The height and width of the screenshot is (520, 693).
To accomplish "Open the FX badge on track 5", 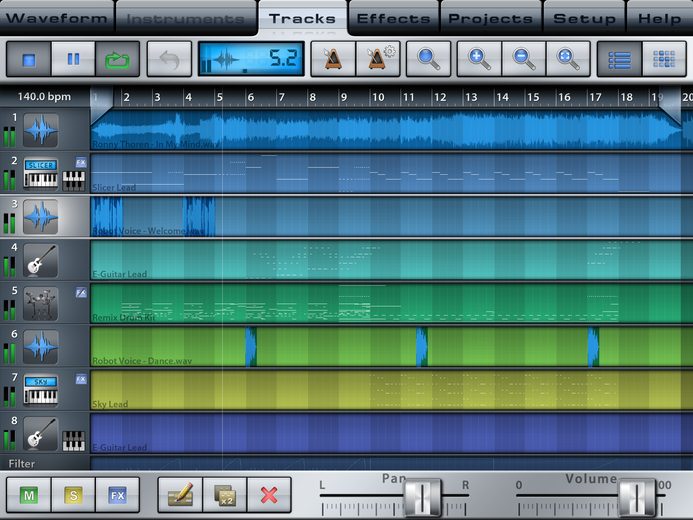I will click(80, 292).
